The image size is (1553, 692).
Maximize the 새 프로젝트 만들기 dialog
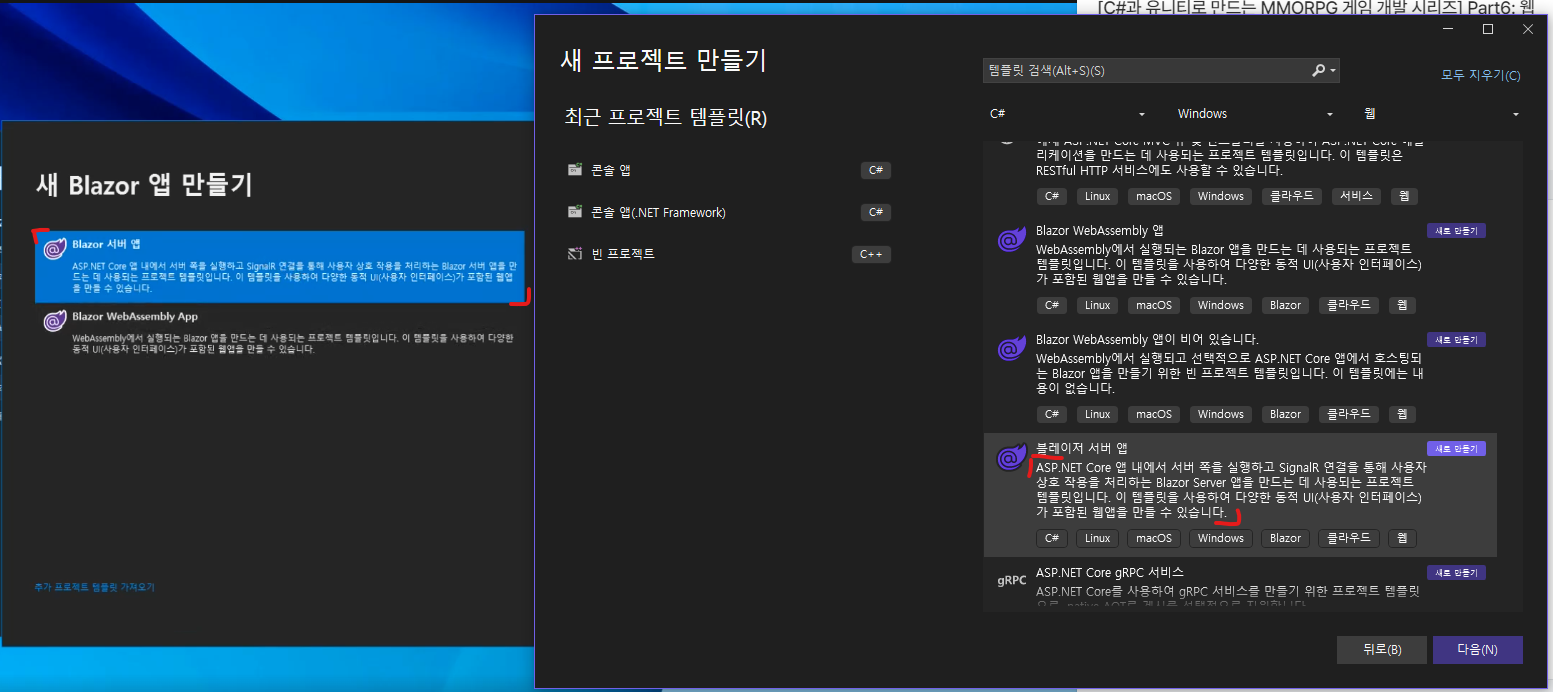tap(1488, 29)
